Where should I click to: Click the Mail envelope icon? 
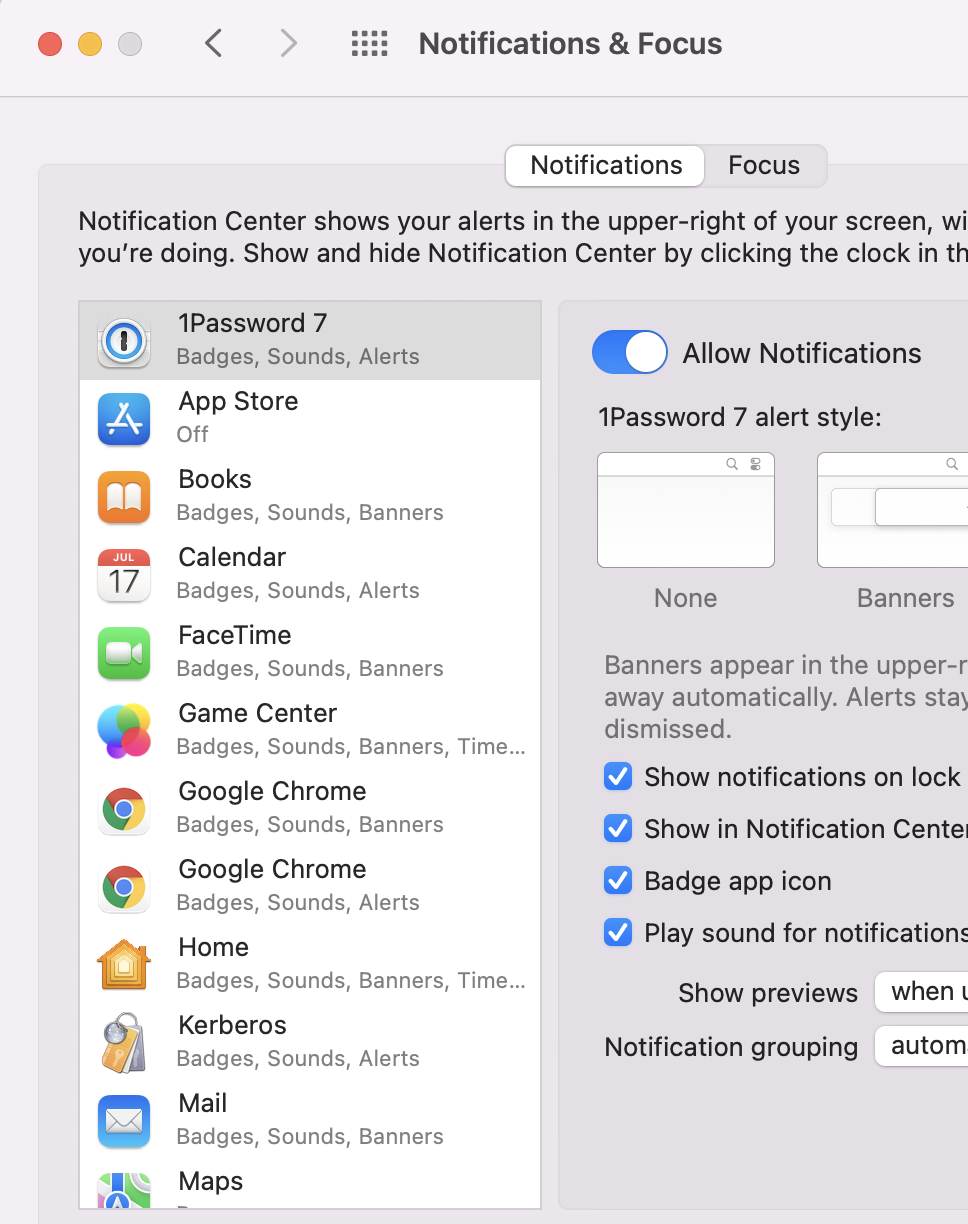124,1121
